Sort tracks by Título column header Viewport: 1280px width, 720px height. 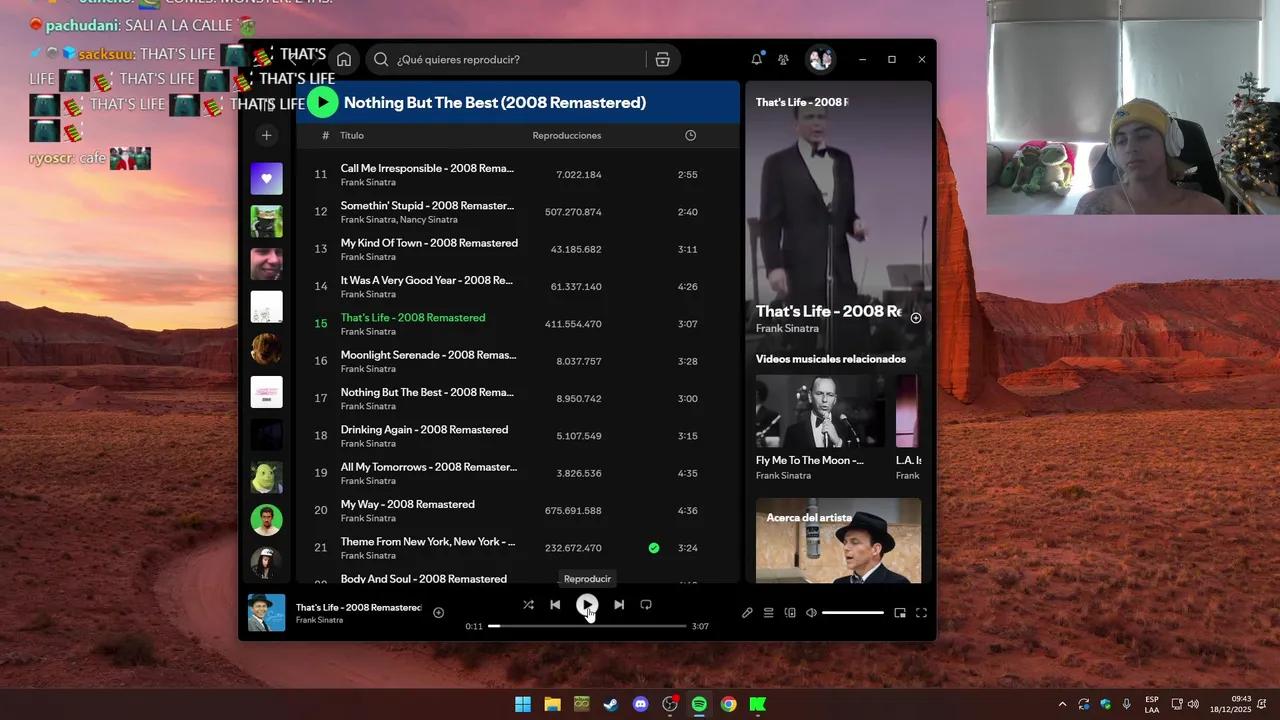pyautogui.click(x=352, y=135)
